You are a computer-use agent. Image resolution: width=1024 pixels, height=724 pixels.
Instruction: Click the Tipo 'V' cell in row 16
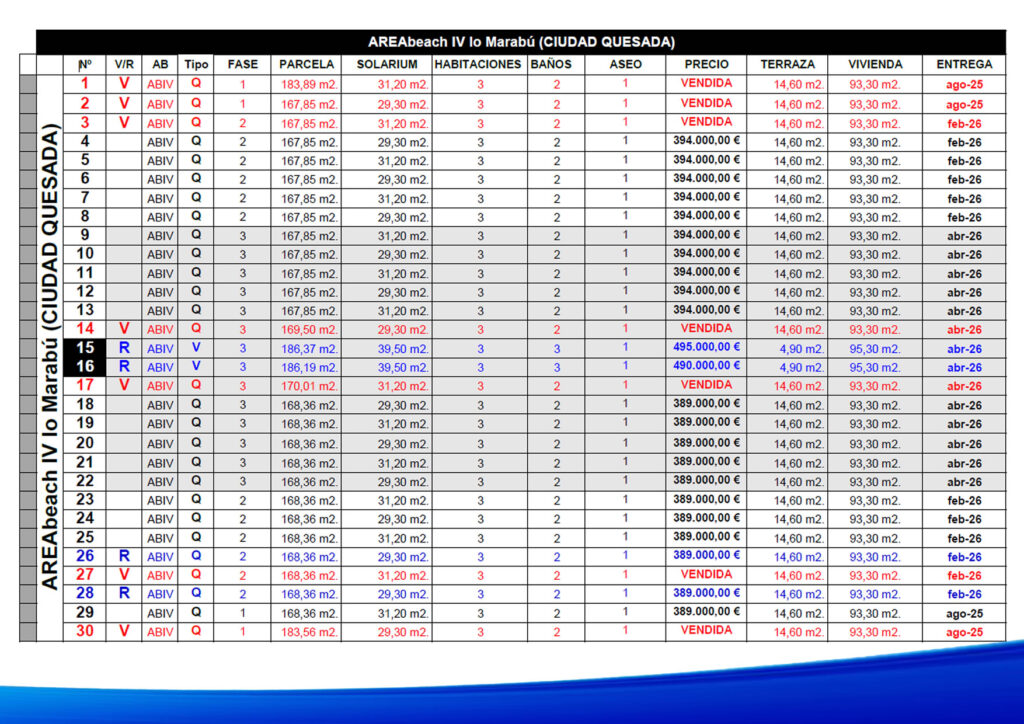196,366
